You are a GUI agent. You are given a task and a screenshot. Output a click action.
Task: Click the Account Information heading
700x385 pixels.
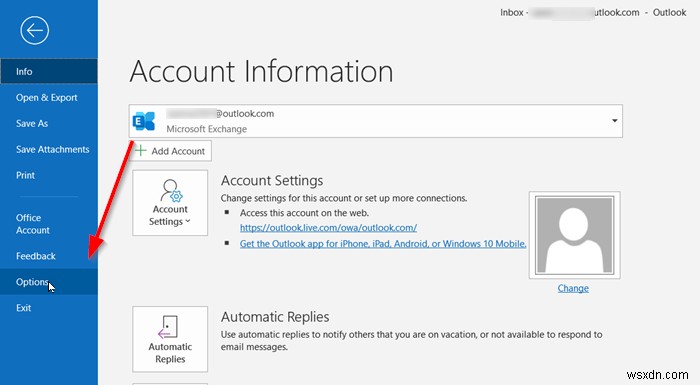[262, 71]
